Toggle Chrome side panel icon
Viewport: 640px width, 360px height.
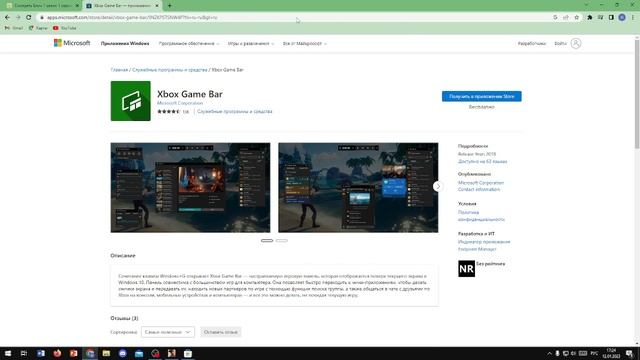(x=611, y=18)
